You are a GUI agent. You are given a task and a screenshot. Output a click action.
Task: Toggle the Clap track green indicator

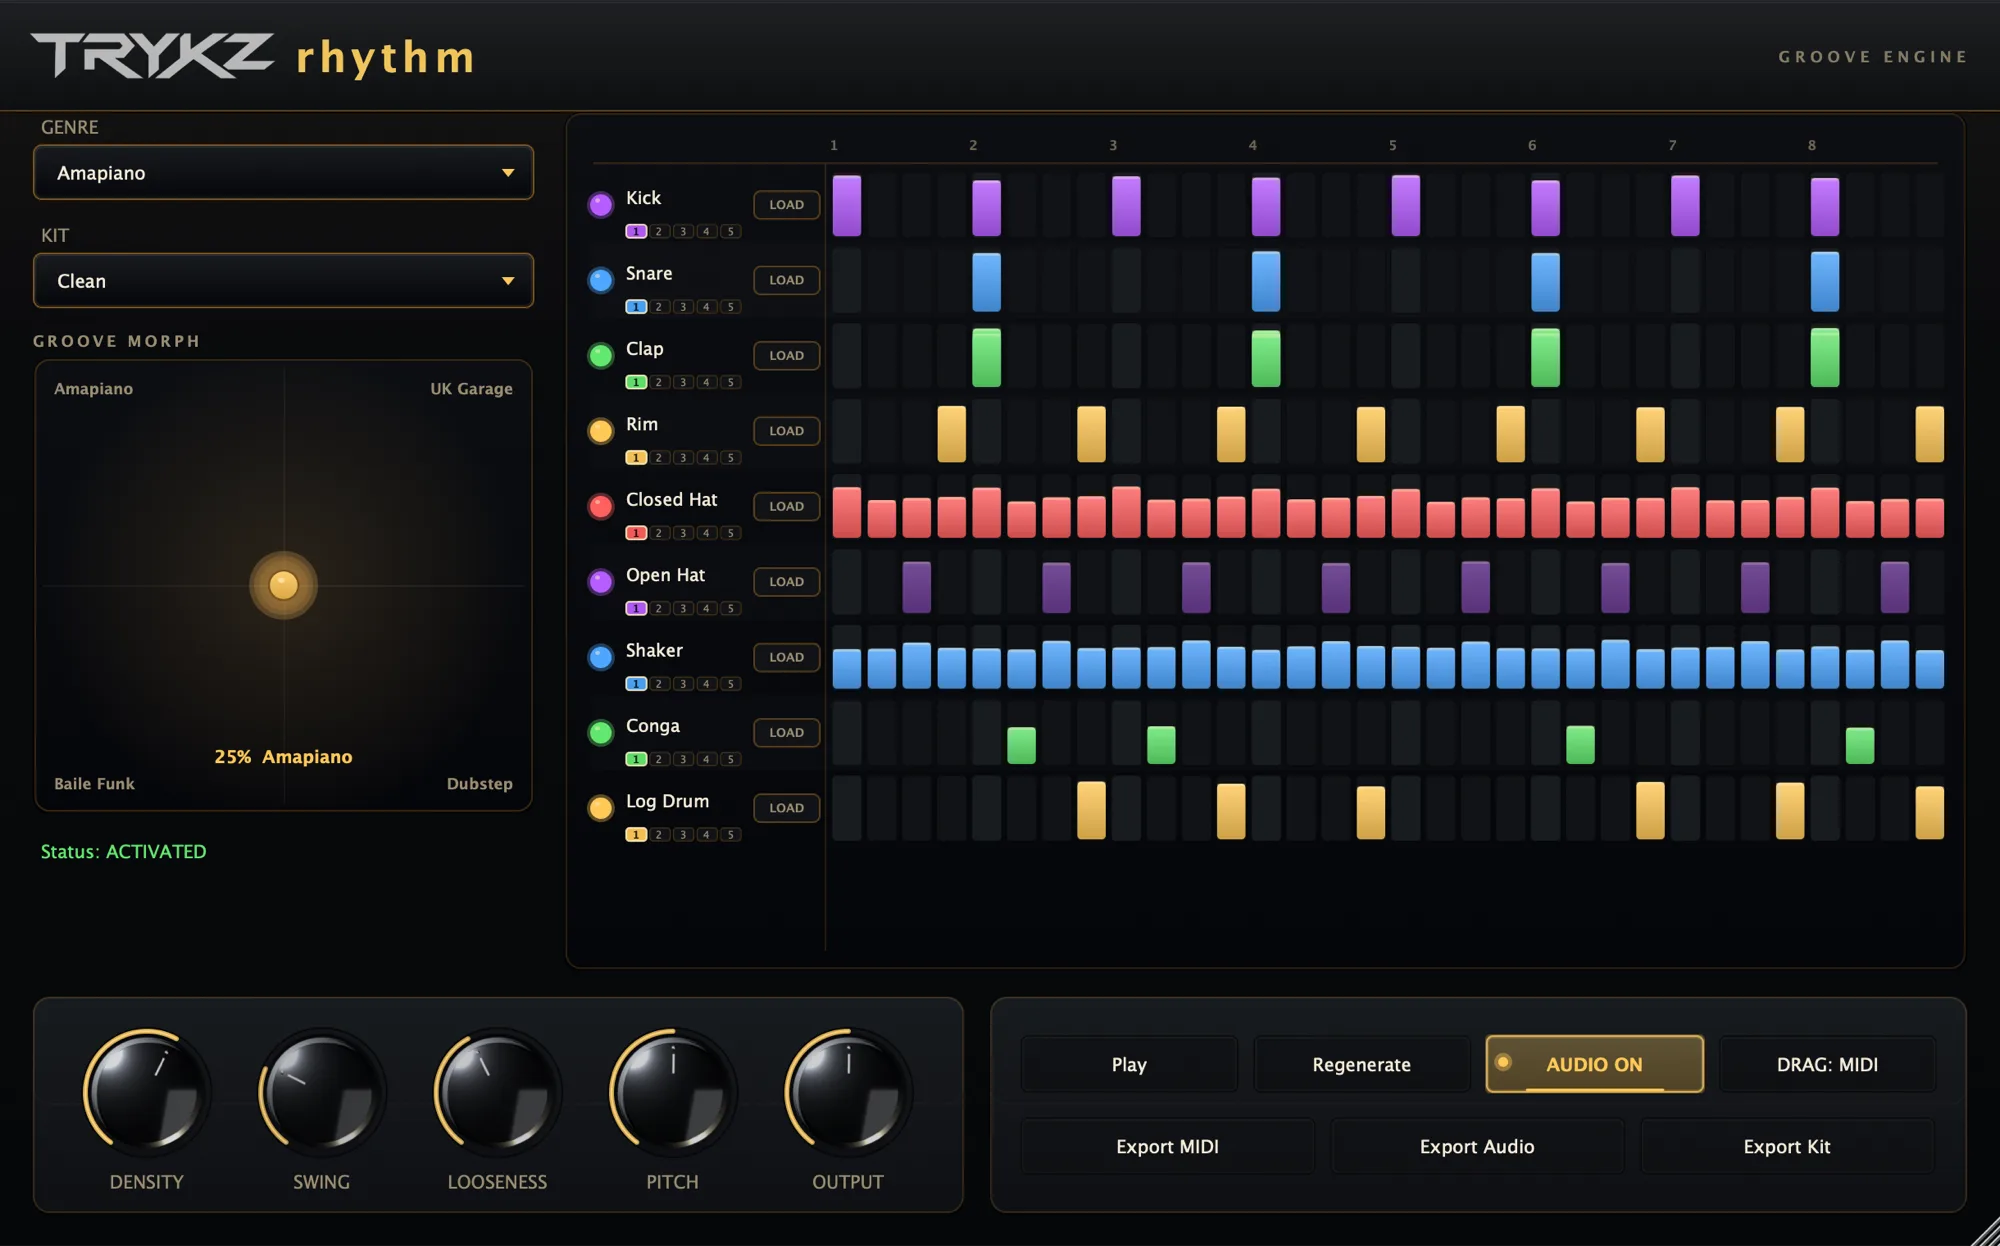pyautogui.click(x=600, y=355)
